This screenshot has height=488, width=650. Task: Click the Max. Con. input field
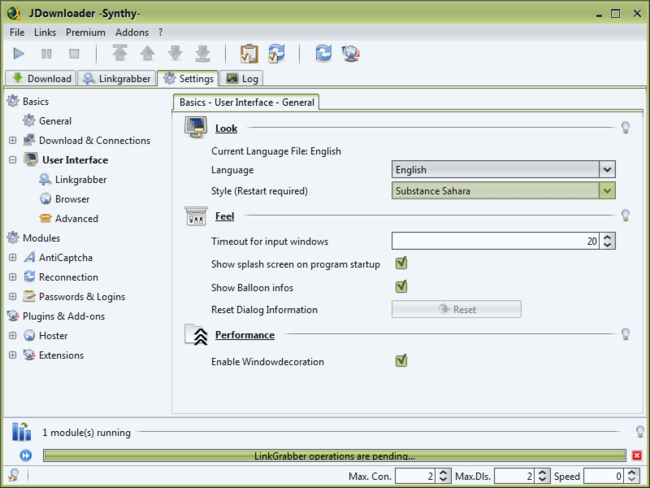(x=415, y=476)
